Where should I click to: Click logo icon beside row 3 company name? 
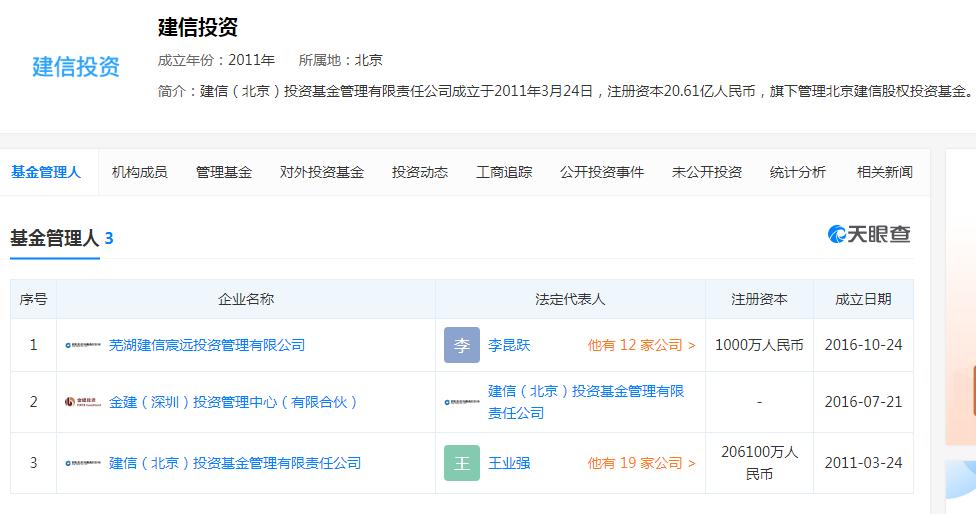[83, 463]
